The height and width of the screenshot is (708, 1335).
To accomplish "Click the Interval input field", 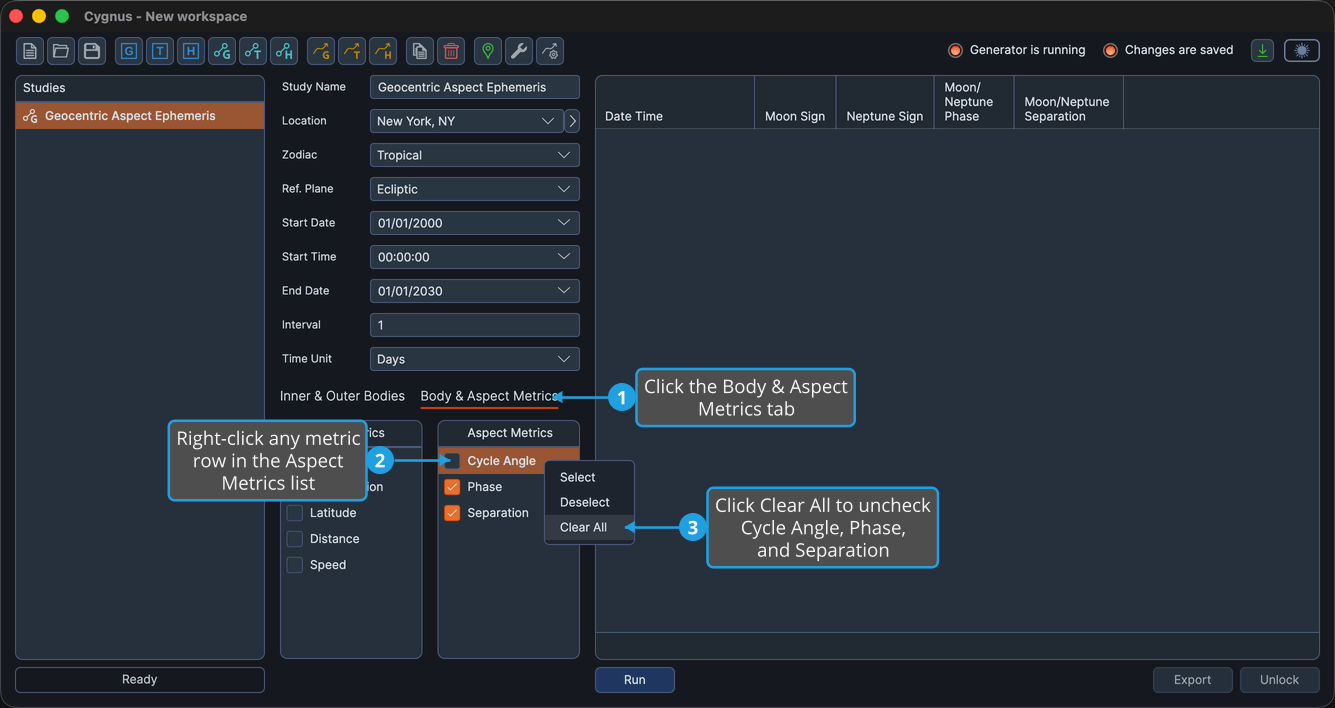I will click(474, 325).
